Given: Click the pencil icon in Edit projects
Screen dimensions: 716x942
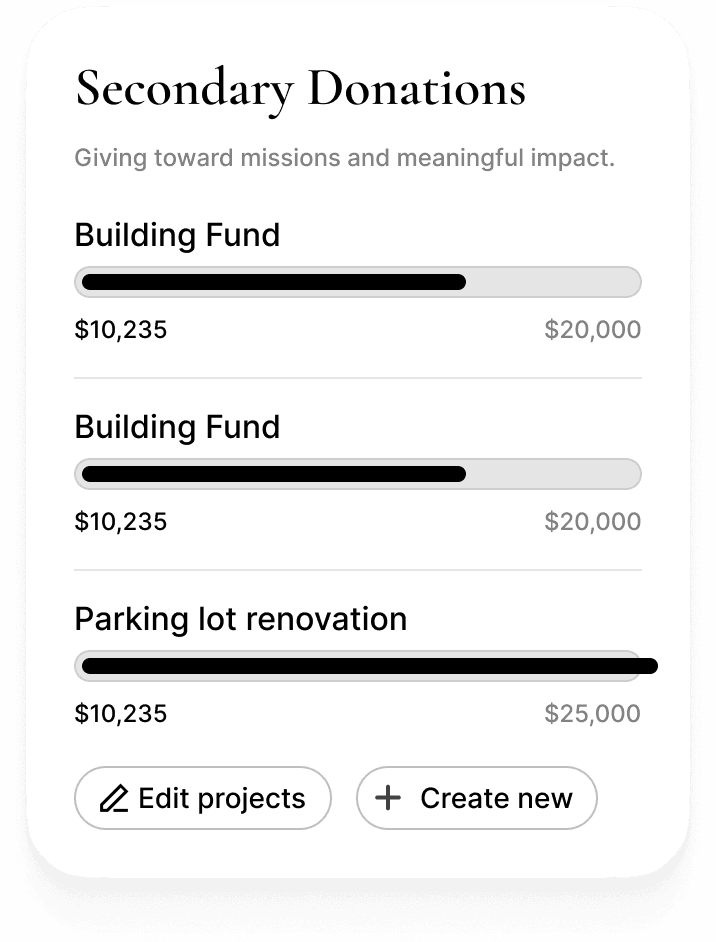Looking at the screenshot, I should pos(115,799).
